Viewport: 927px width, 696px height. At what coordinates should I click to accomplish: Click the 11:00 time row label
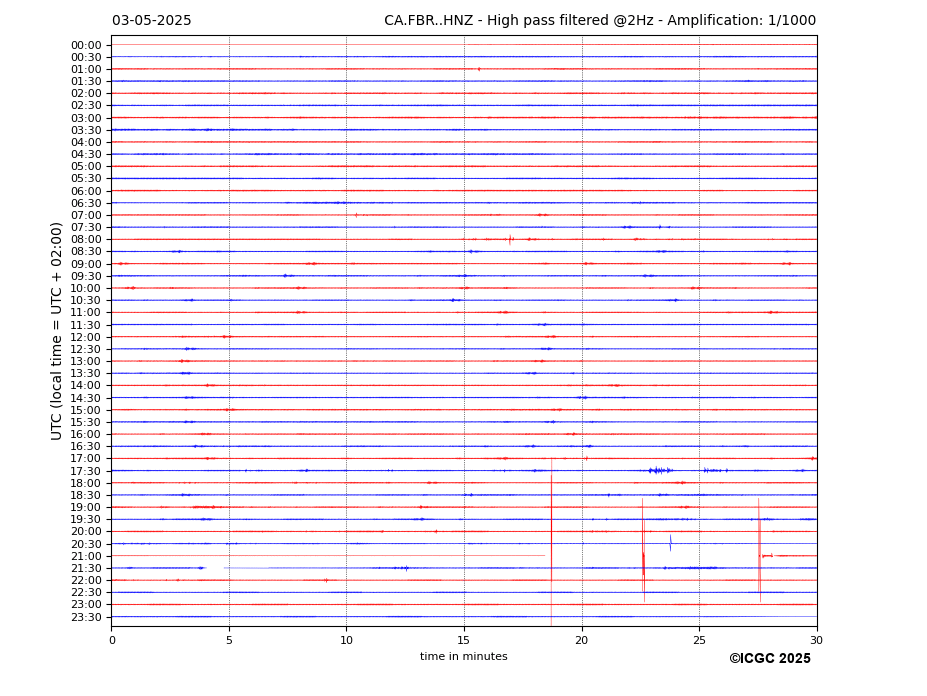pyautogui.click(x=86, y=312)
